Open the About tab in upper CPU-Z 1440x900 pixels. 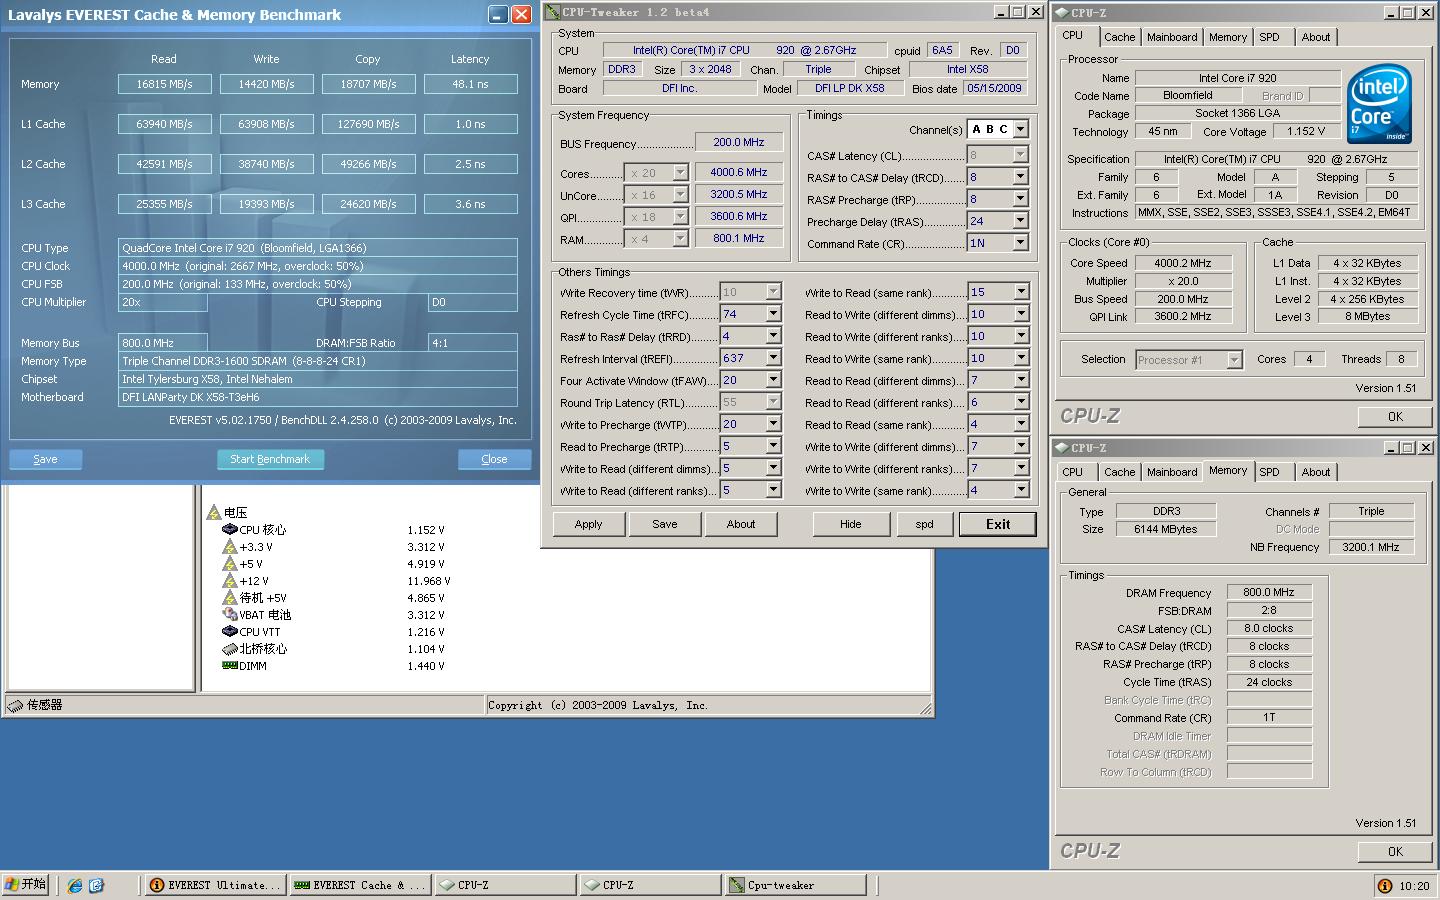pos(1316,37)
